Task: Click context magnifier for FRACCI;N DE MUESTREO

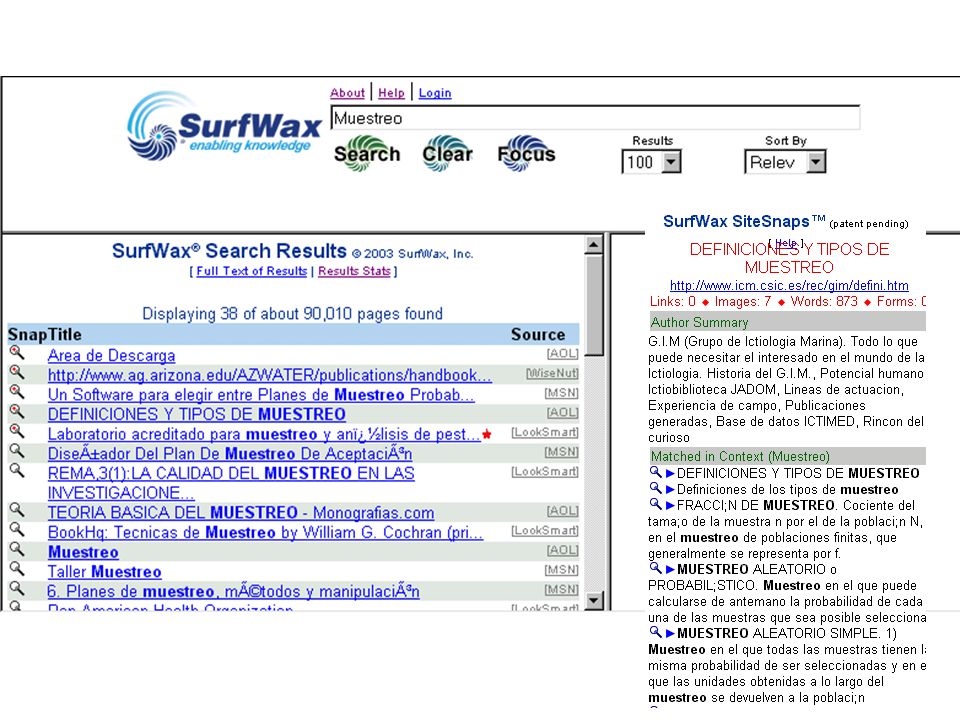Action: click(x=656, y=504)
